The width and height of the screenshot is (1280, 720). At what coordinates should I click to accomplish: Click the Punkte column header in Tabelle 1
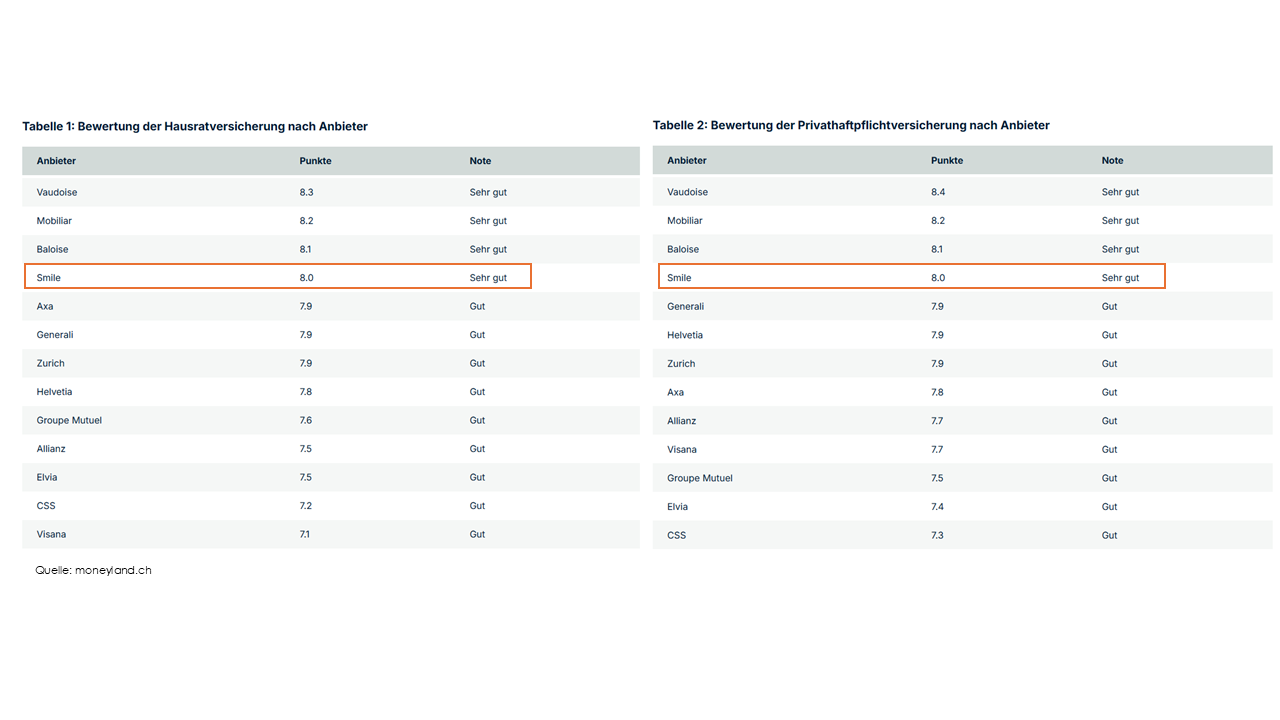(315, 161)
